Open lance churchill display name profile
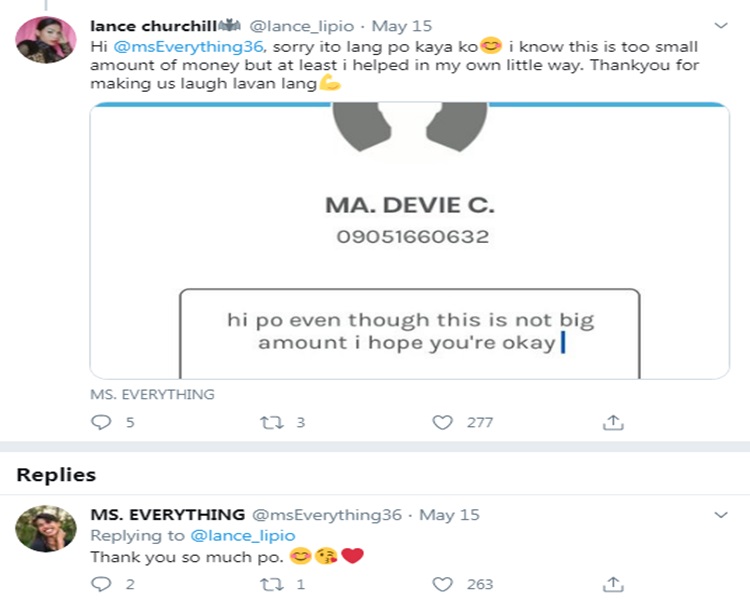 [x=154, y=26]
